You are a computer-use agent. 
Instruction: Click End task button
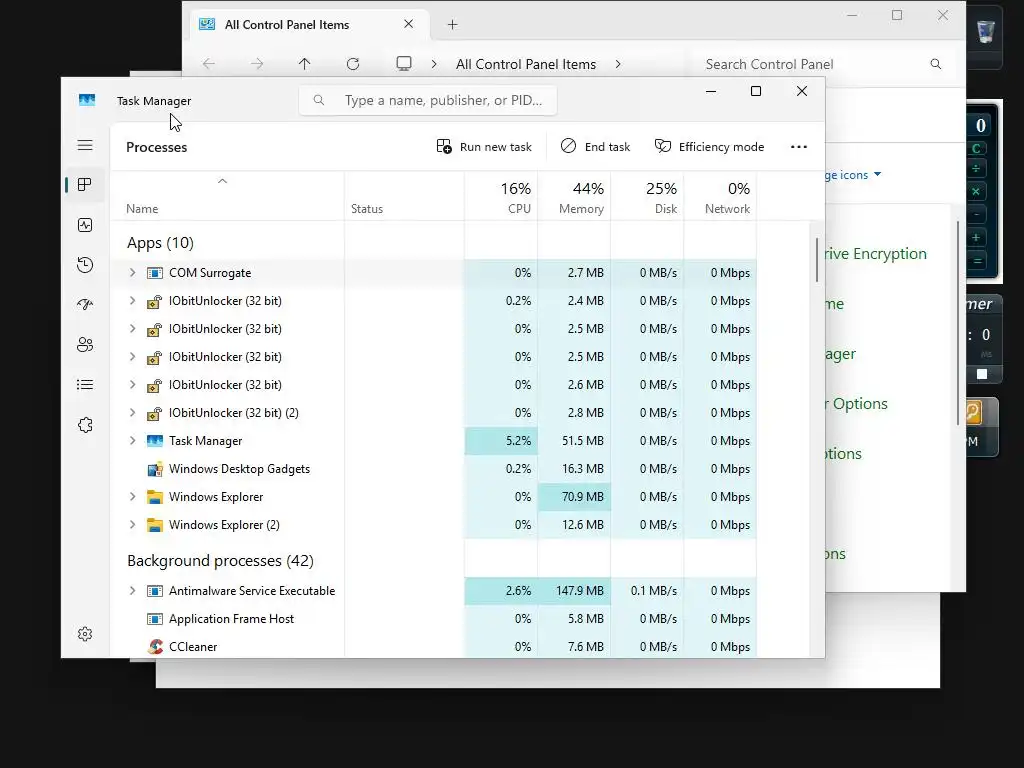[595, 147]
